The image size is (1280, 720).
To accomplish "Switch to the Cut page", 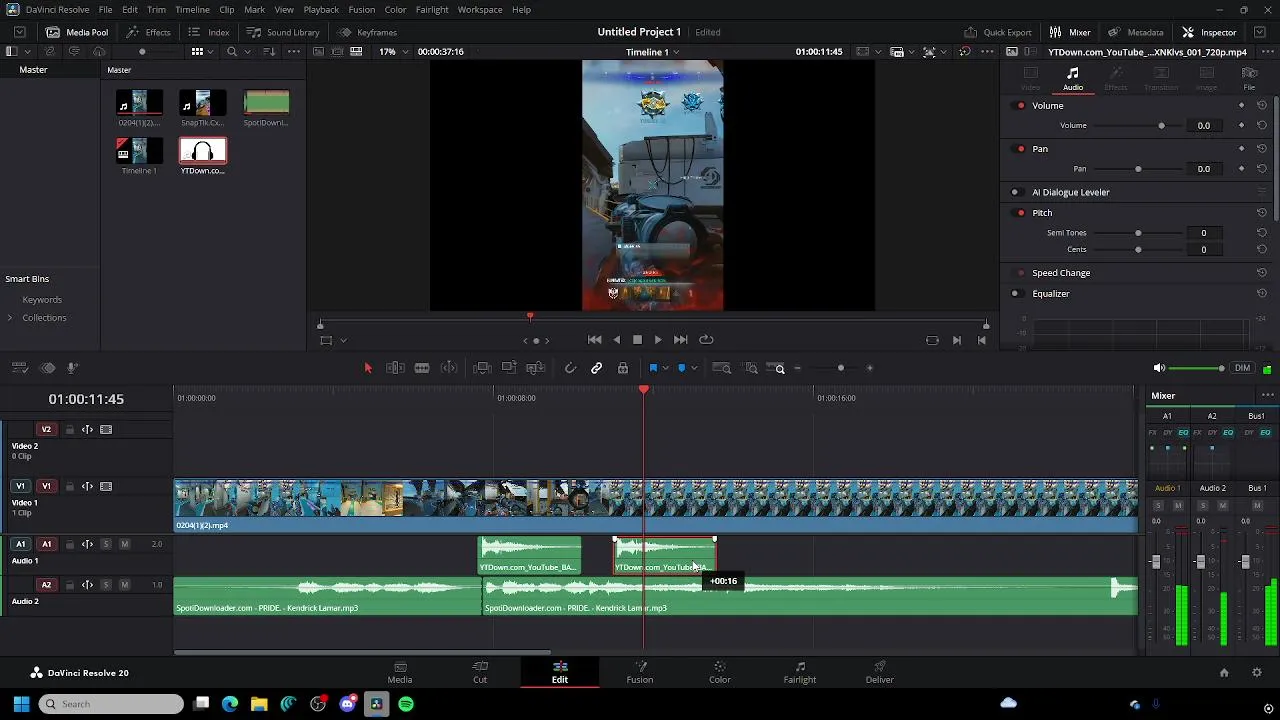I will tap(480, 672).
